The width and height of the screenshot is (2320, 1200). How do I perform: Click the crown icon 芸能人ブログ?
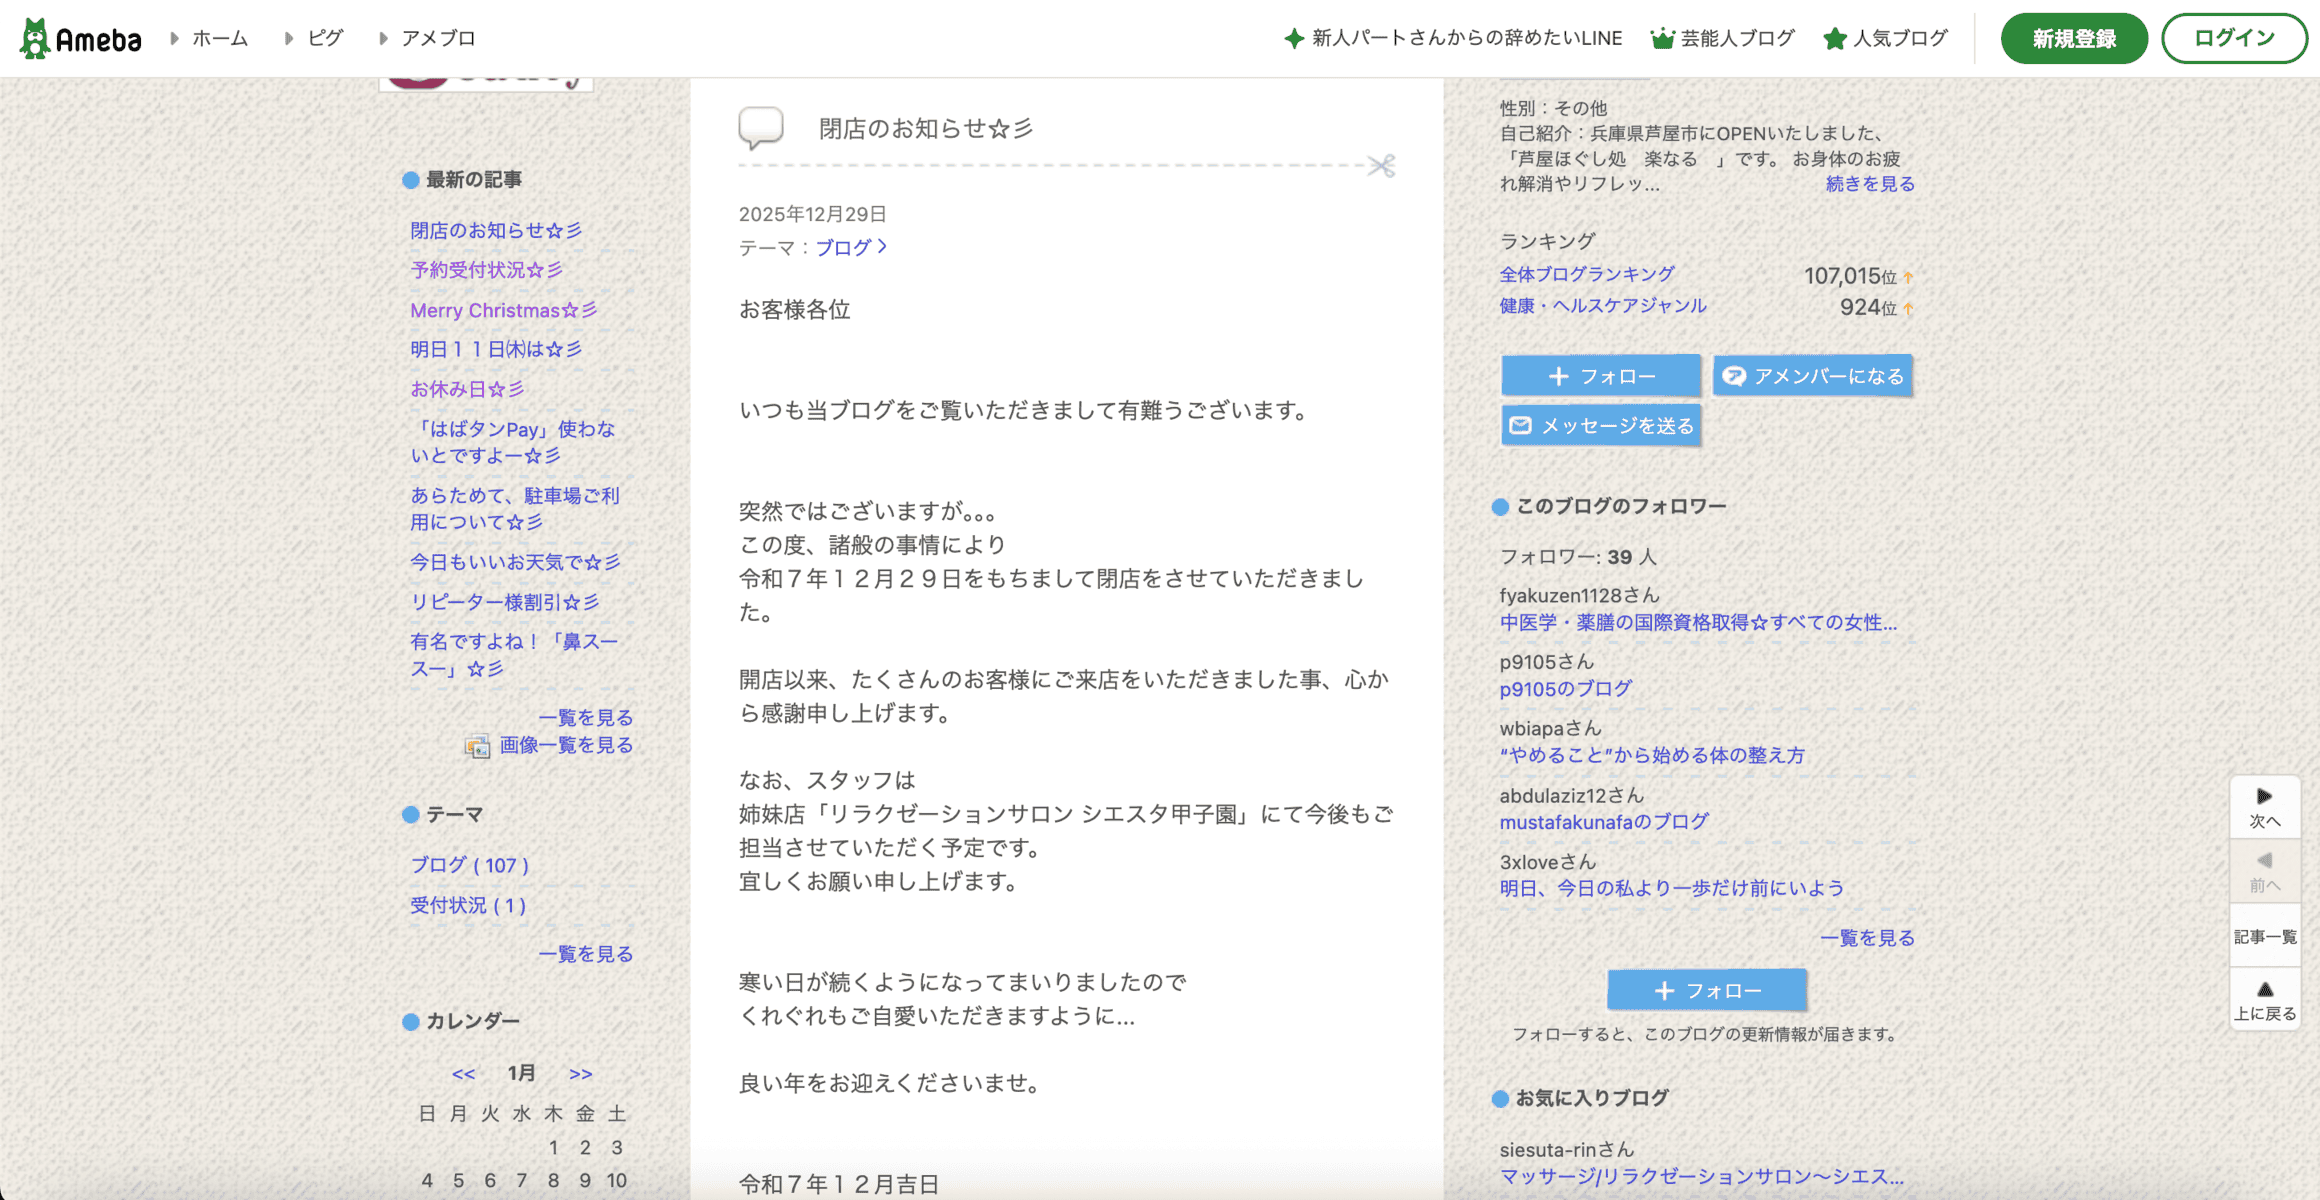[x=1662, y=39]
